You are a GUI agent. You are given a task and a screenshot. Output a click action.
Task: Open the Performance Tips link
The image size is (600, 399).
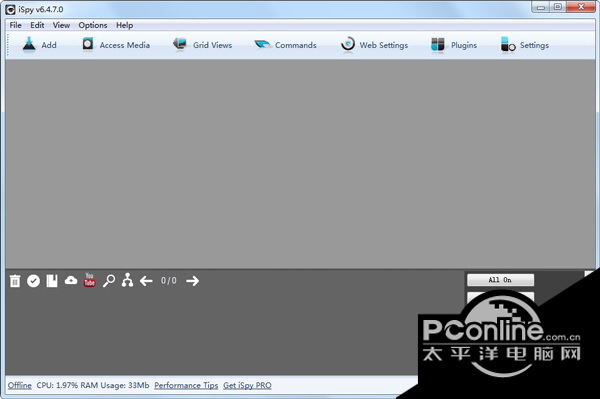tap(186, 385)
